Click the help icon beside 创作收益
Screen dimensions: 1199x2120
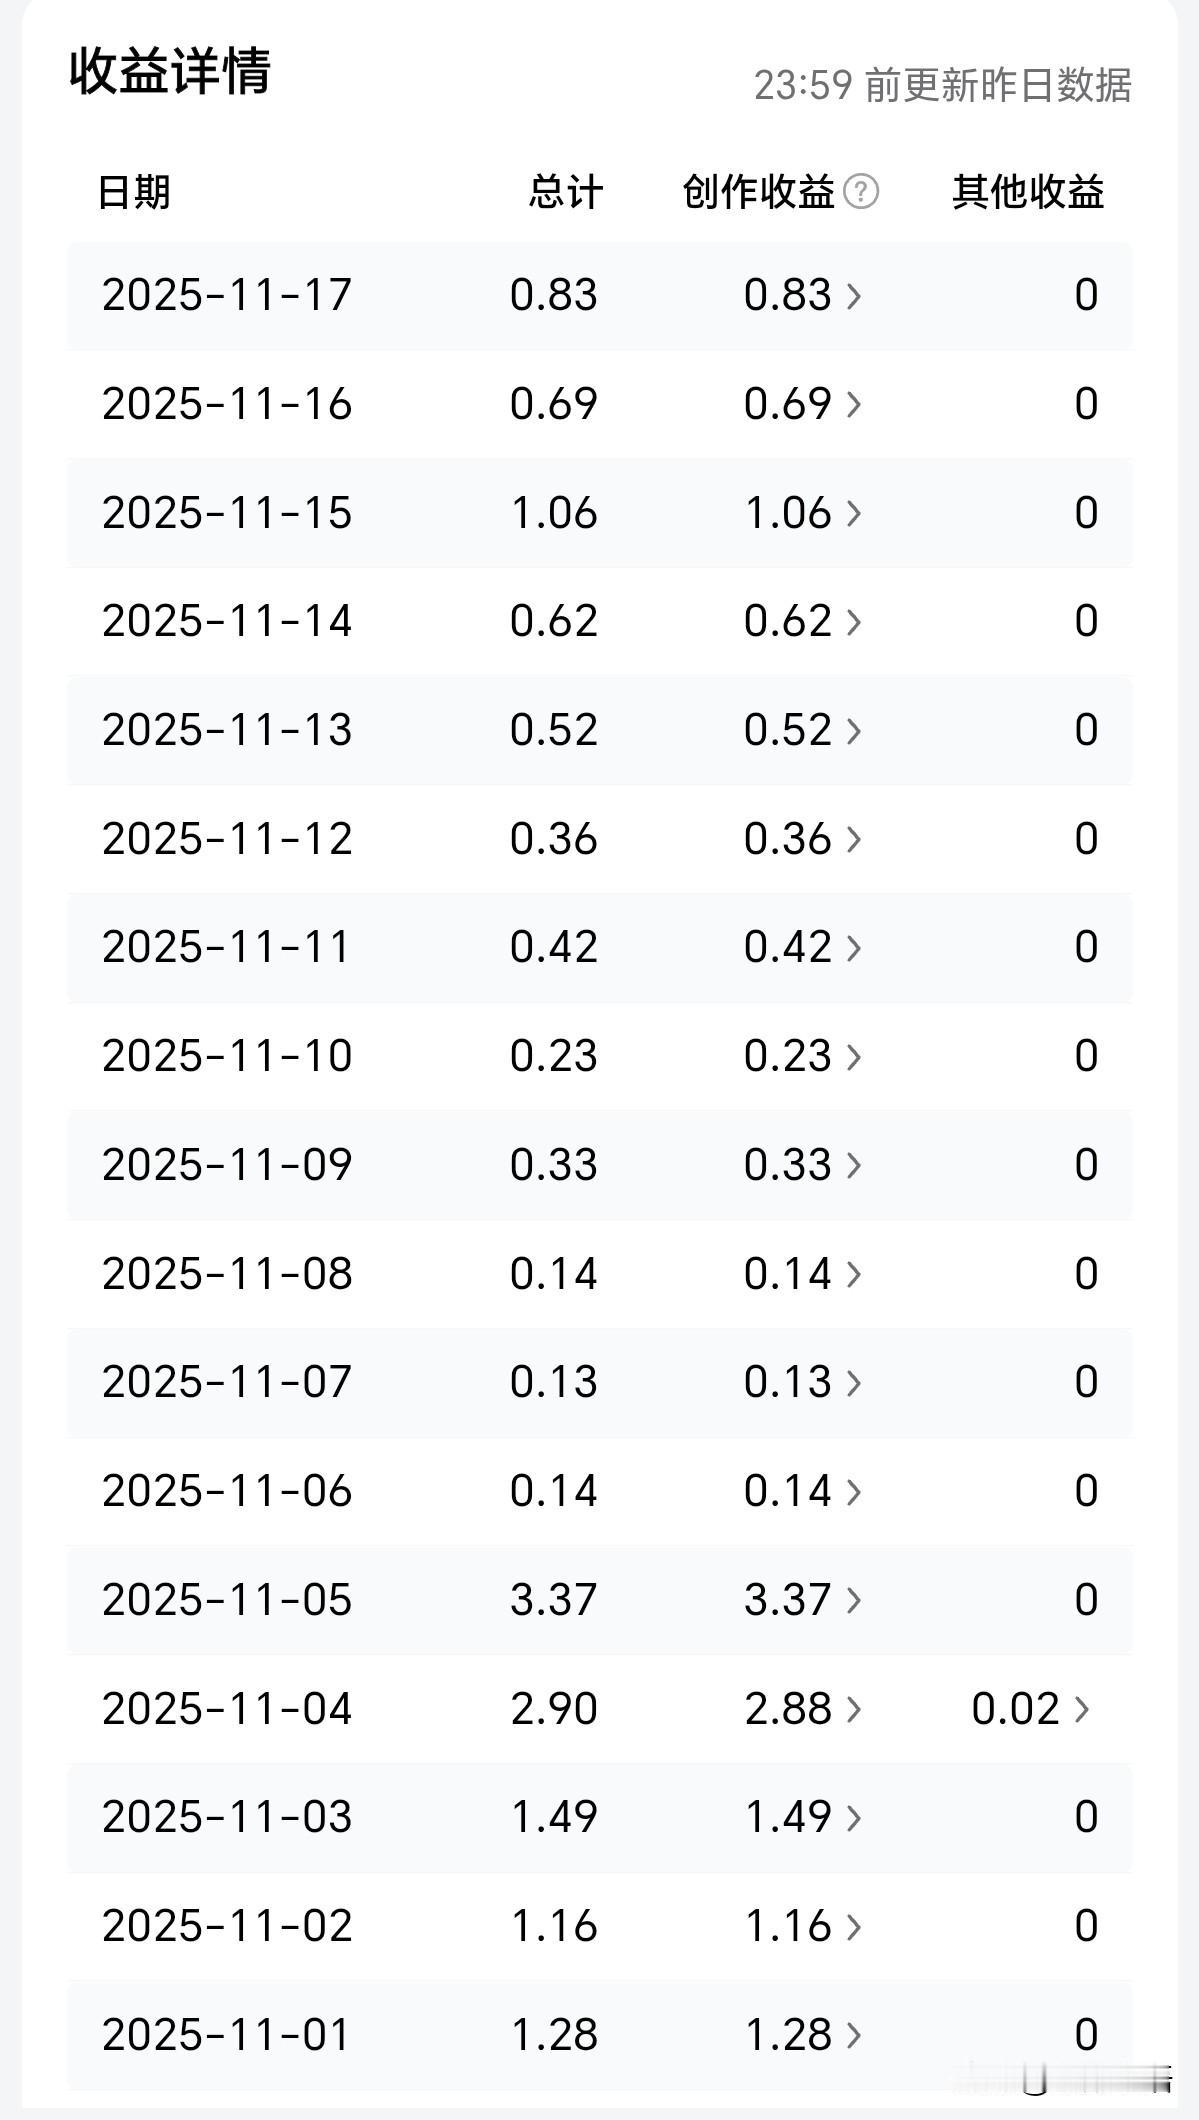pos(860,191)
